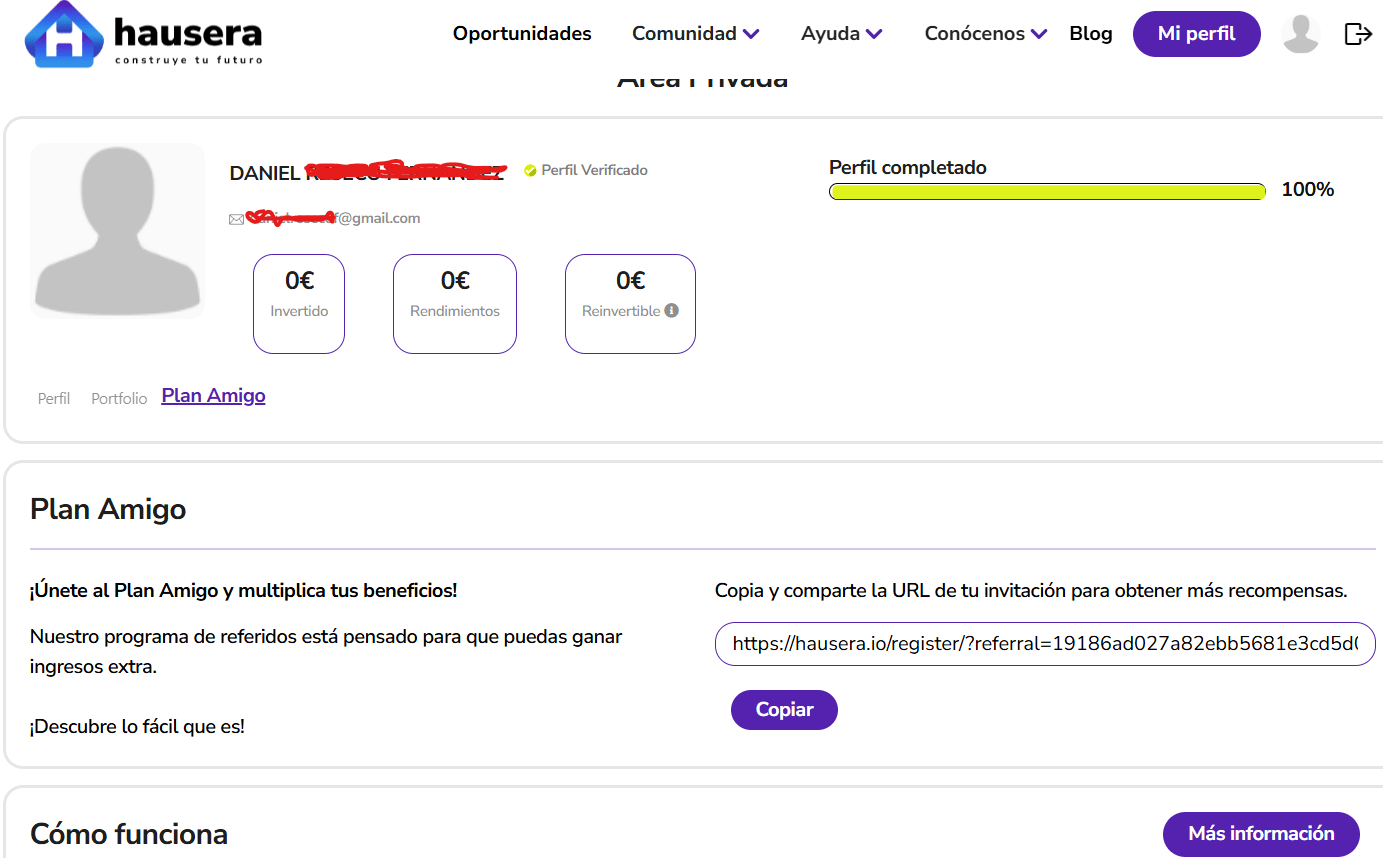This screenshot has height=858, width=1383.
Task: Click the logout icon in the header
Action: click(x=1358, y=34)
